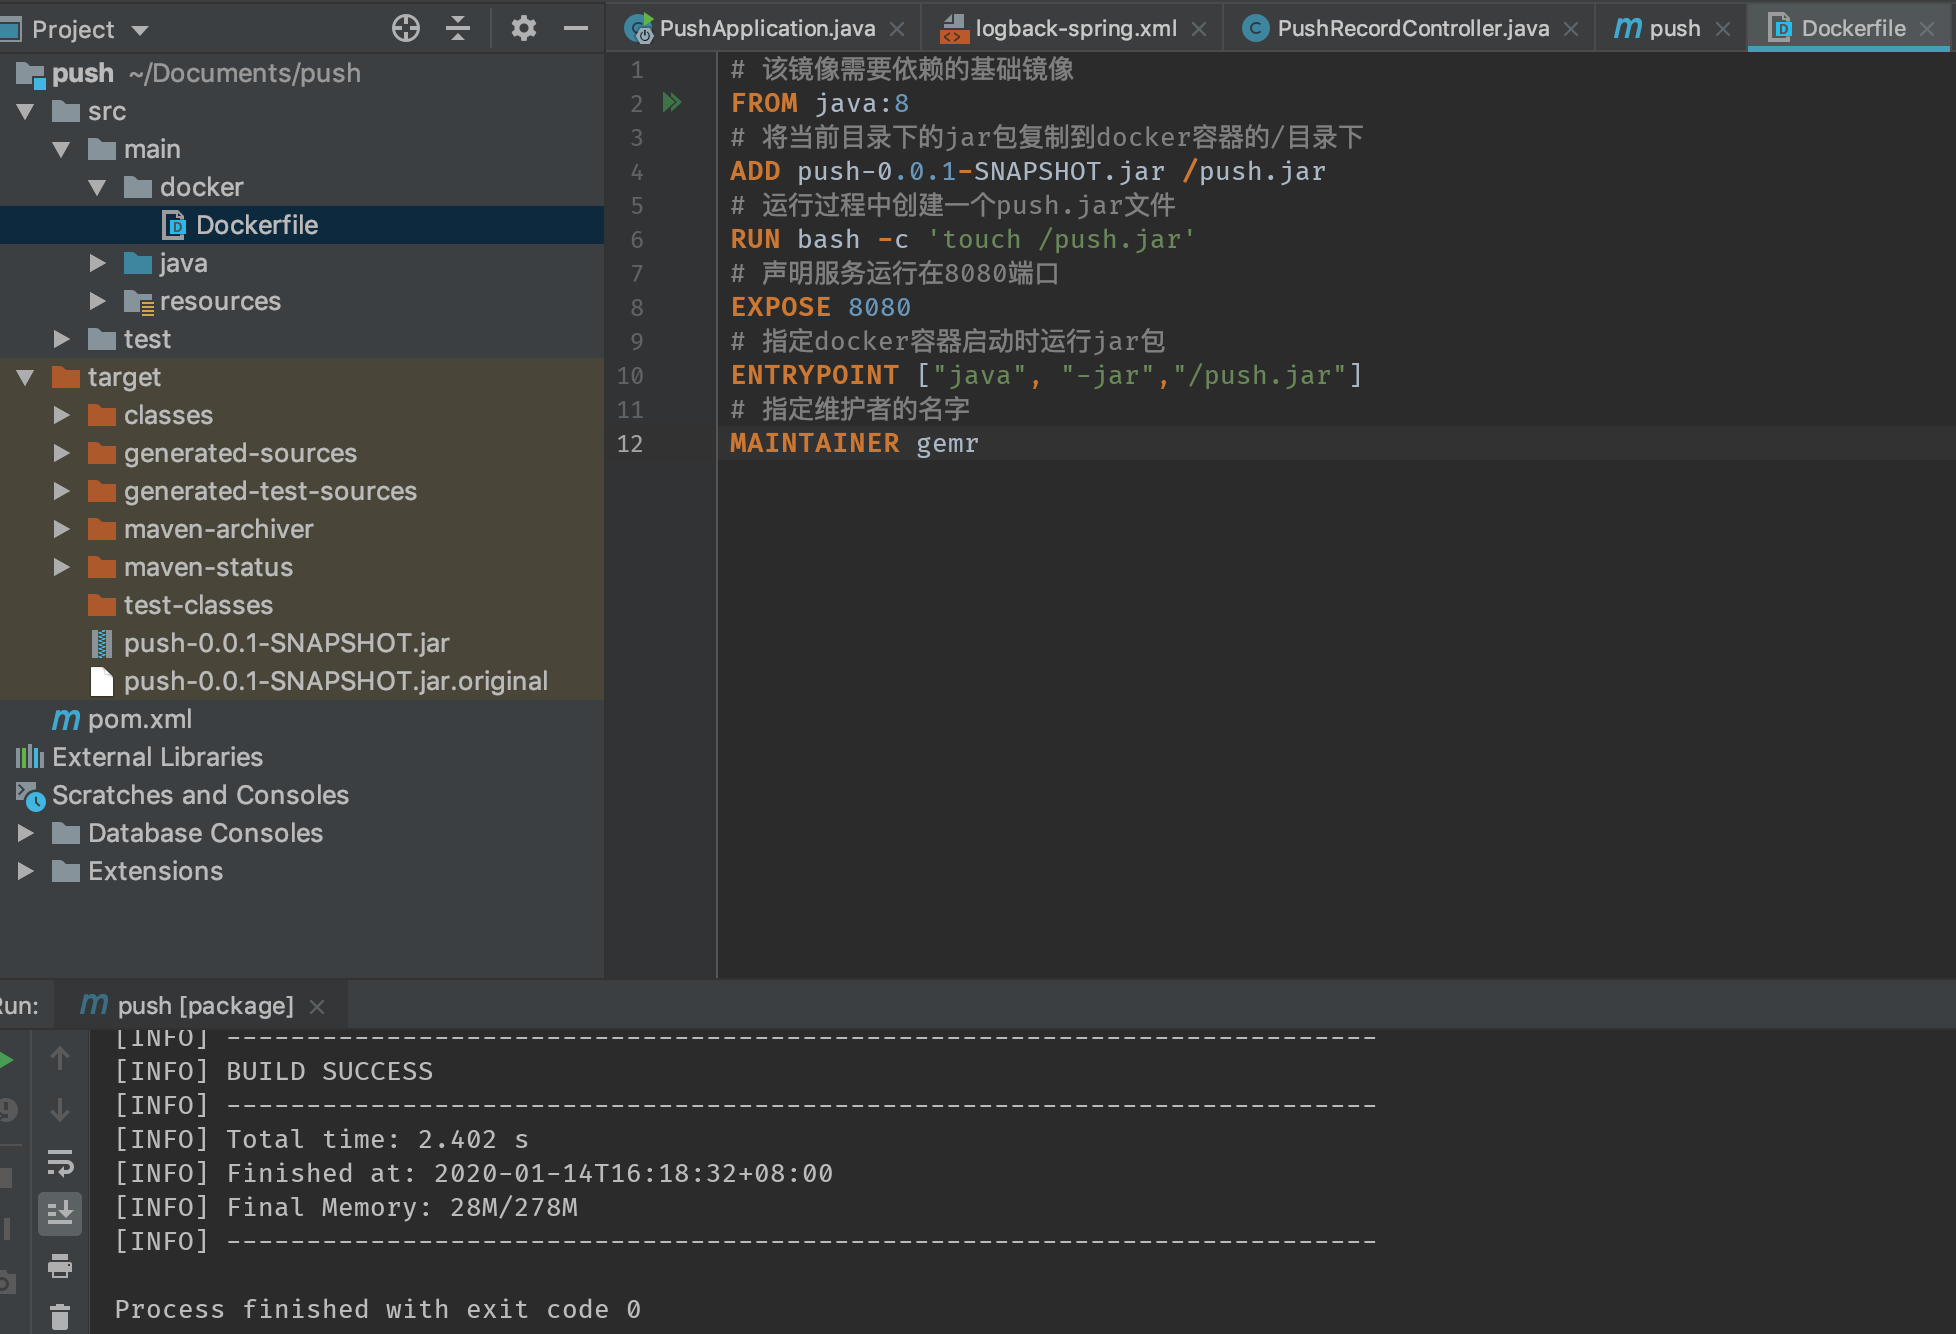Click the trash clear-all icon in Run panel
1956x1334 pixels.
(x=60, y=1317)
